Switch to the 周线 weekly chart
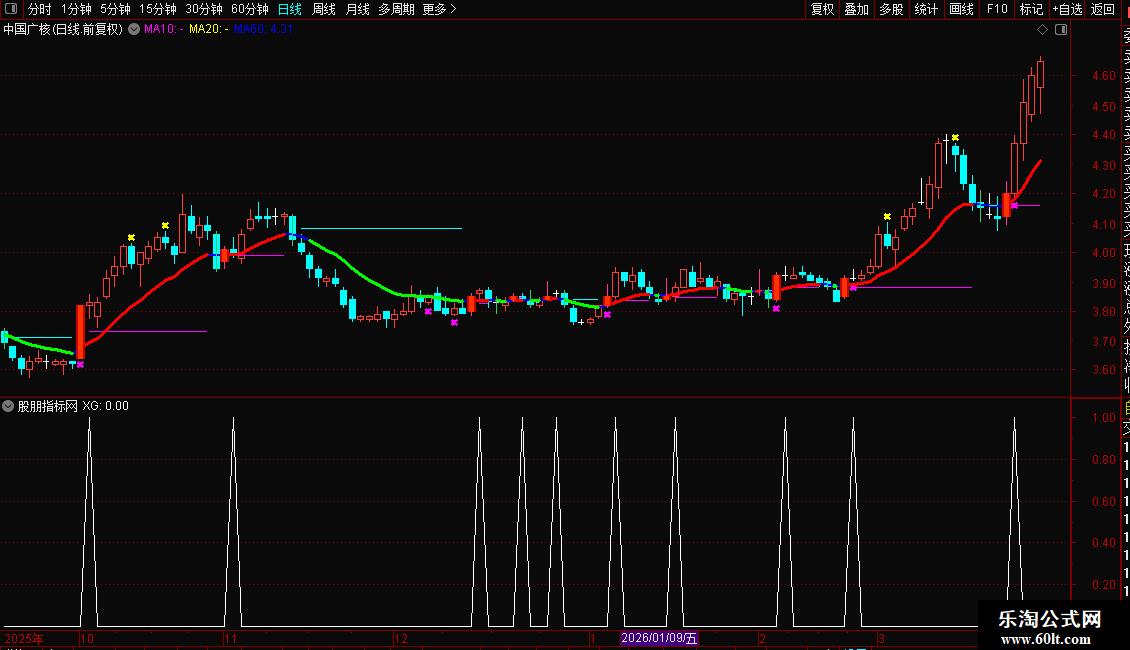This screenshot has width=1130, height=650. [324, 9]
